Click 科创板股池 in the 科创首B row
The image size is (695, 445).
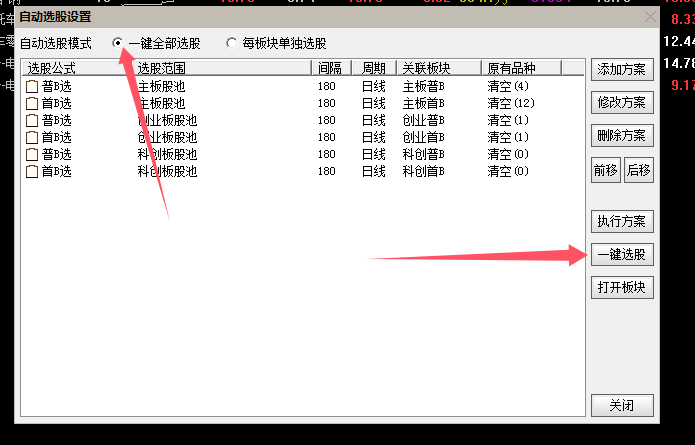[167, 171]
